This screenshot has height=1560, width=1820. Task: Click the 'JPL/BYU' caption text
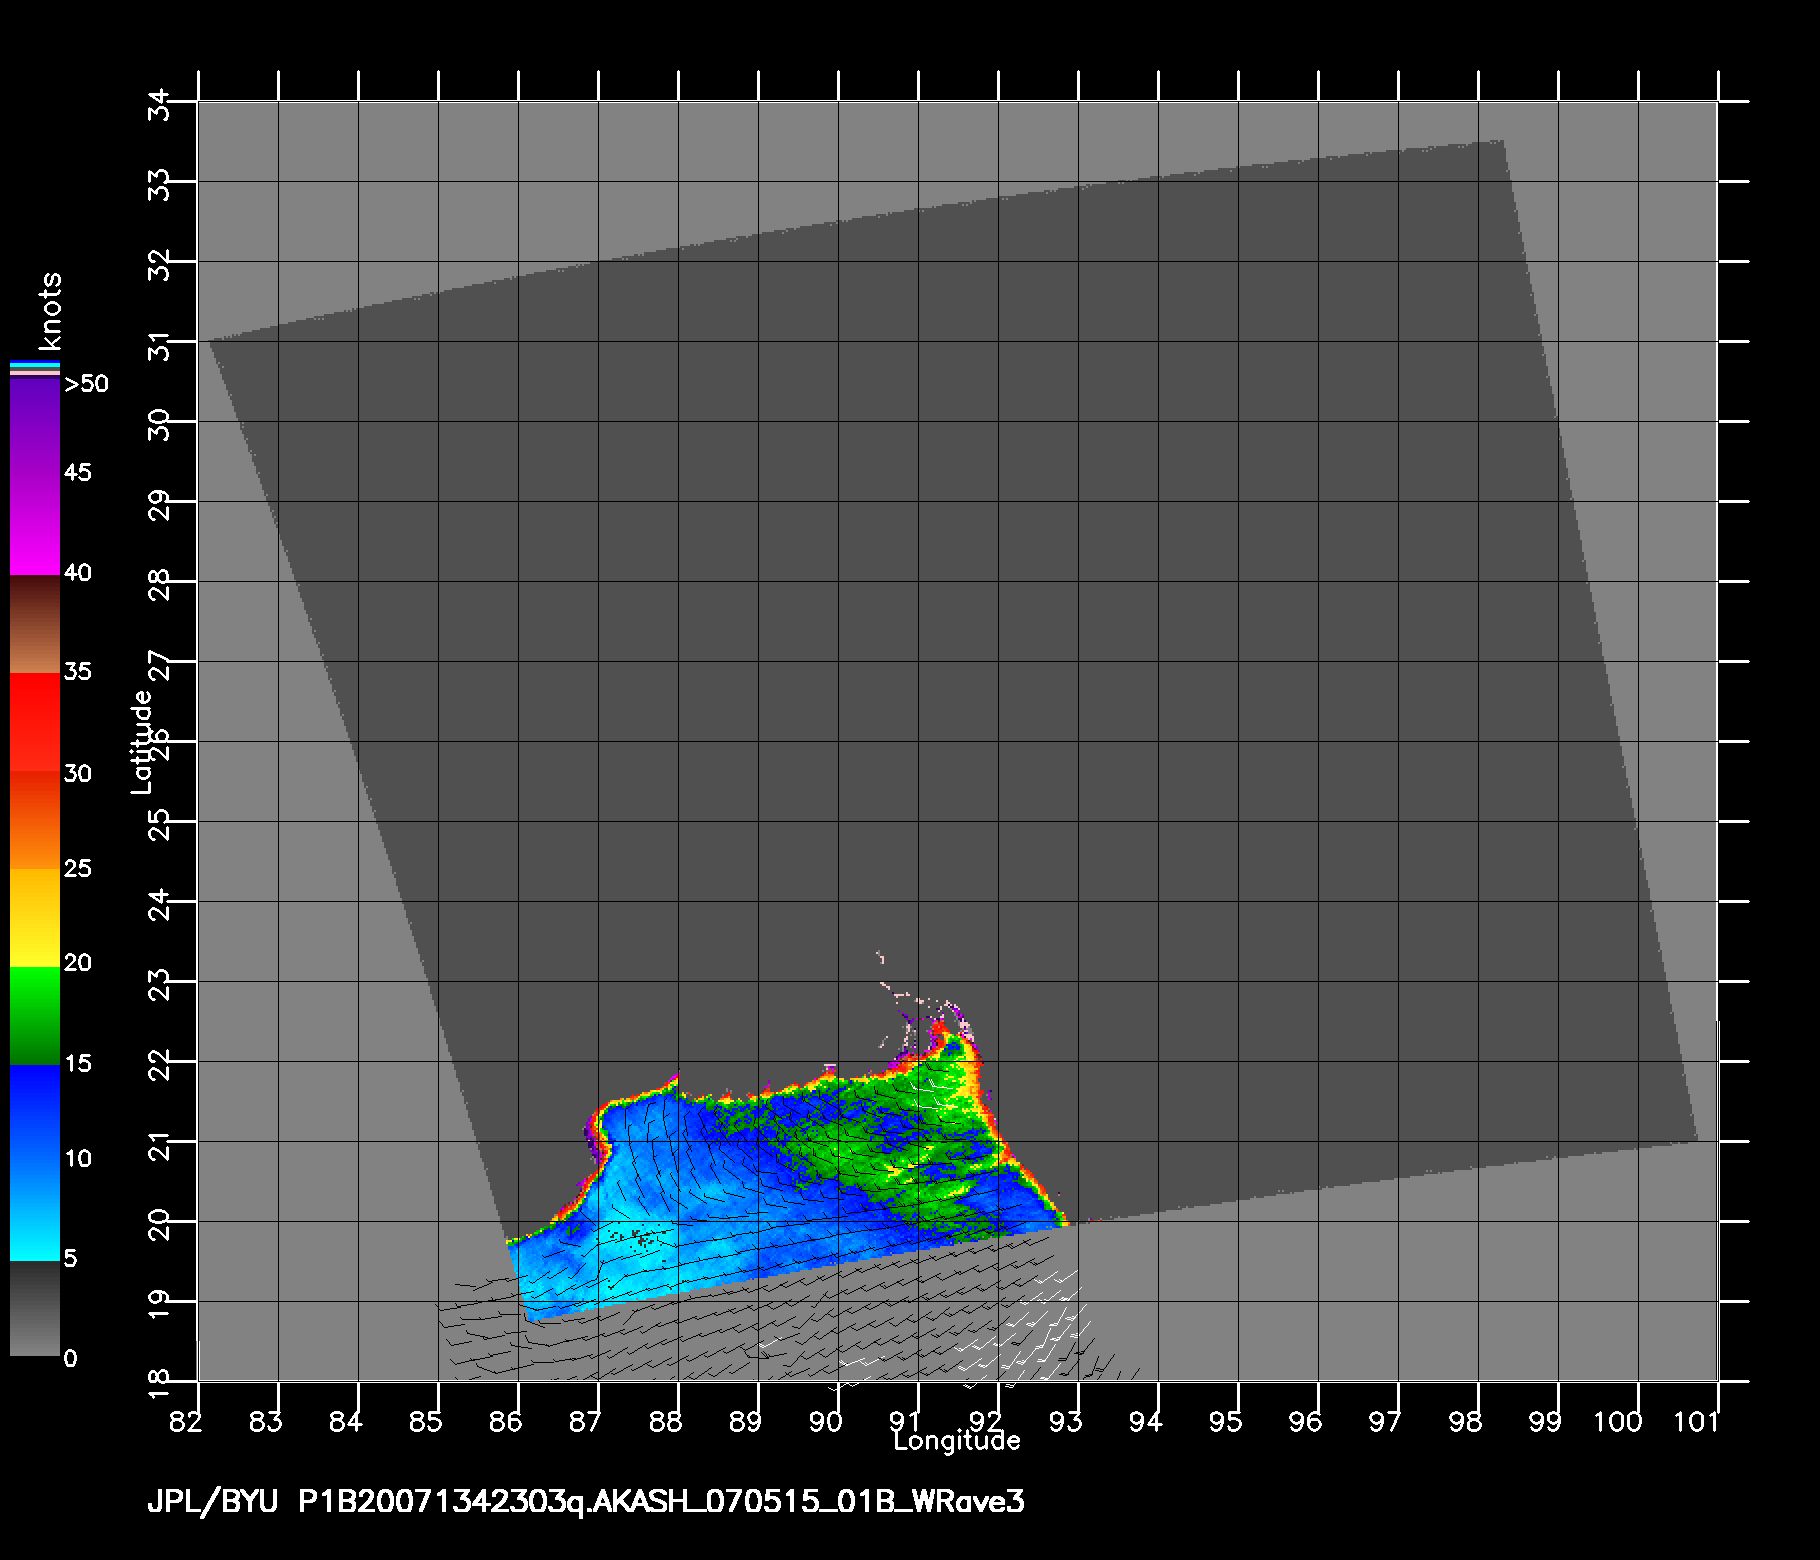pyautogui.click(x=212, y=1503)
